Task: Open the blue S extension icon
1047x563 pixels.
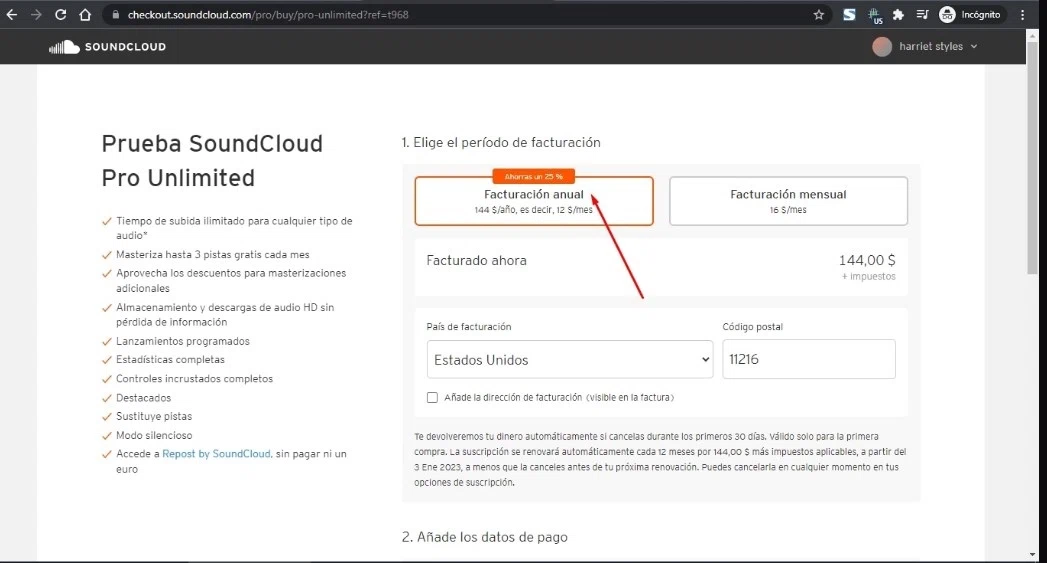Action: 849,15
